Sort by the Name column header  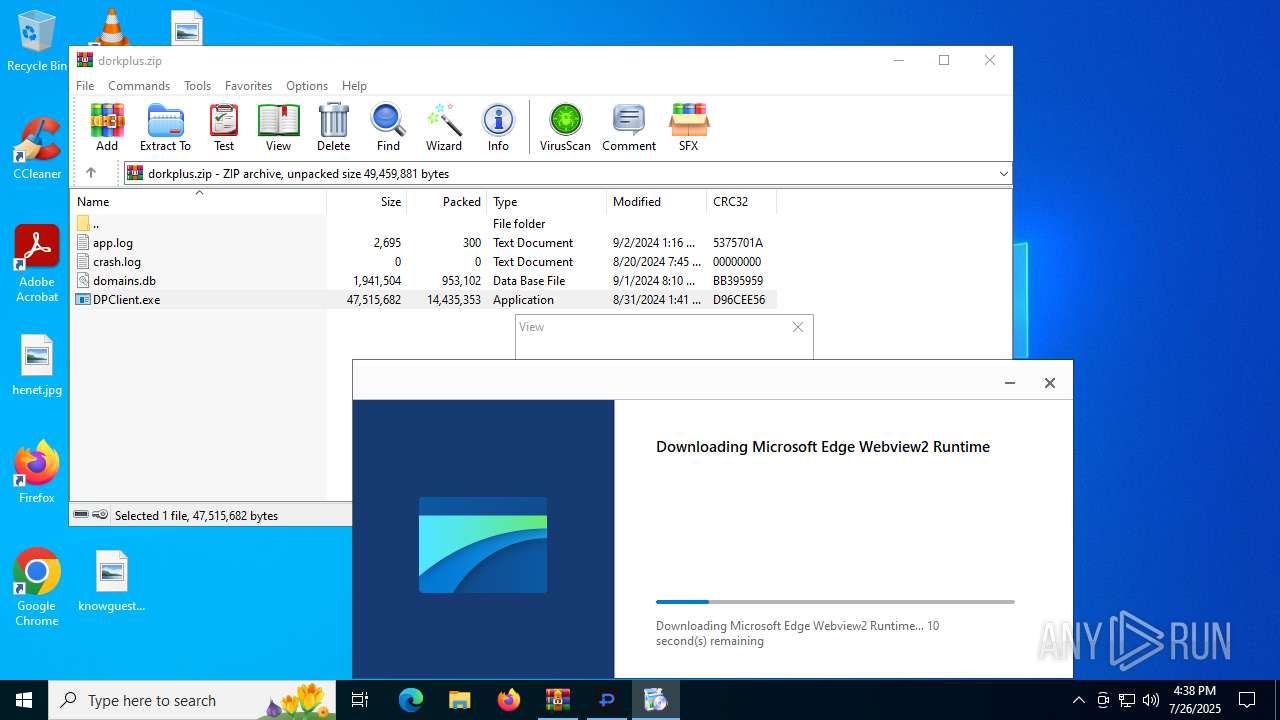[198, 202]
